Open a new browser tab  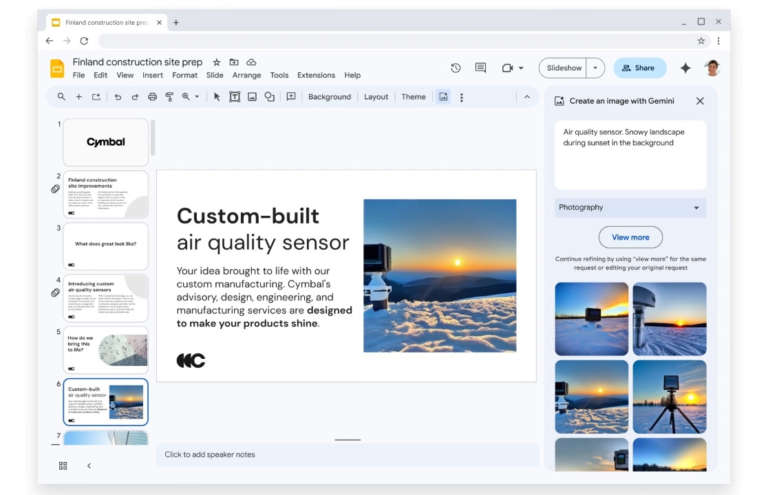coord(176,23)
